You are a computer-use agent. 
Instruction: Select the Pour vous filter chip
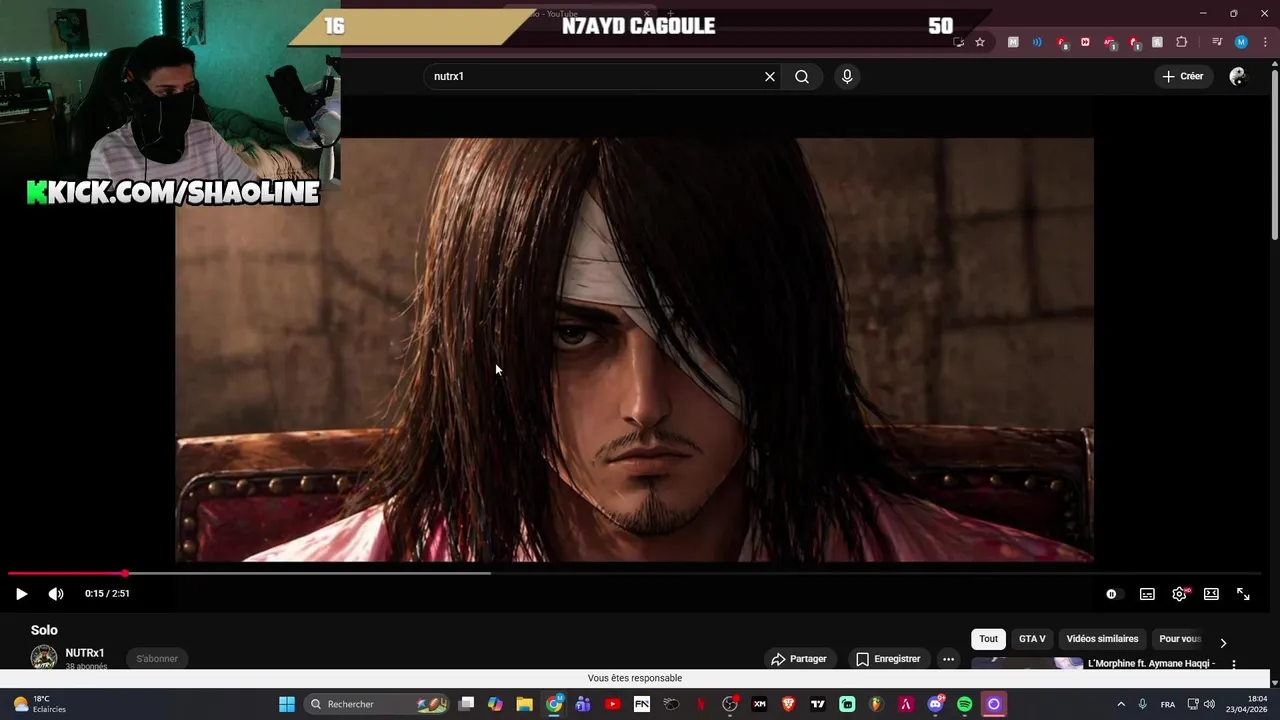click(x=1179, y=639)
